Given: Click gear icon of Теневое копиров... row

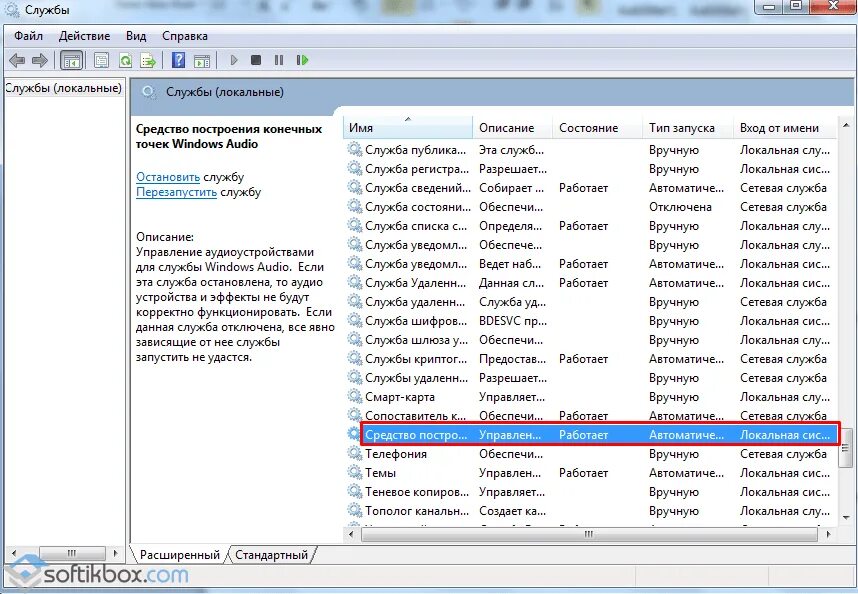Looking at the screenshot, I should 355,492.
